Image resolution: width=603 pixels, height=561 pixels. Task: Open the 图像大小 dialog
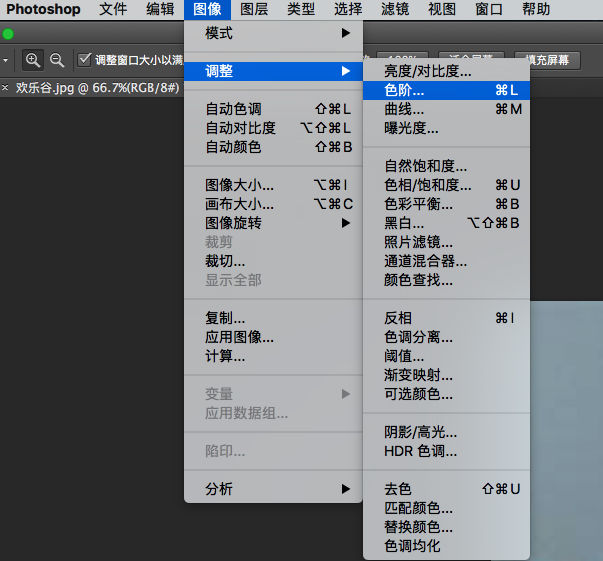tap(273, 185)
